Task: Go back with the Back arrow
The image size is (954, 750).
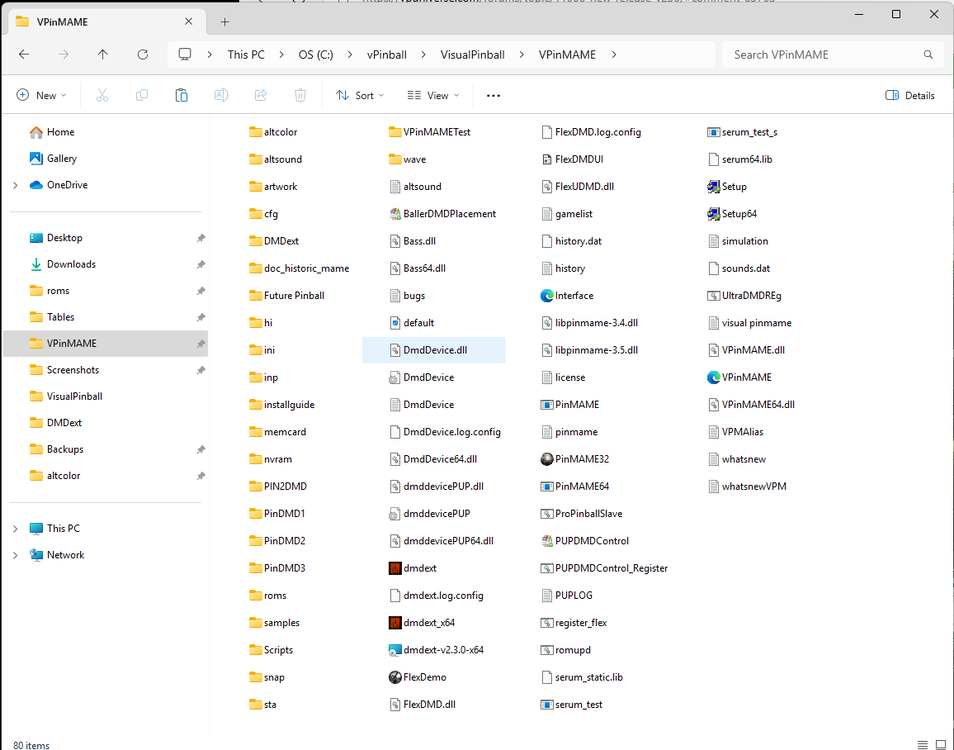Action: coord(24,55)
